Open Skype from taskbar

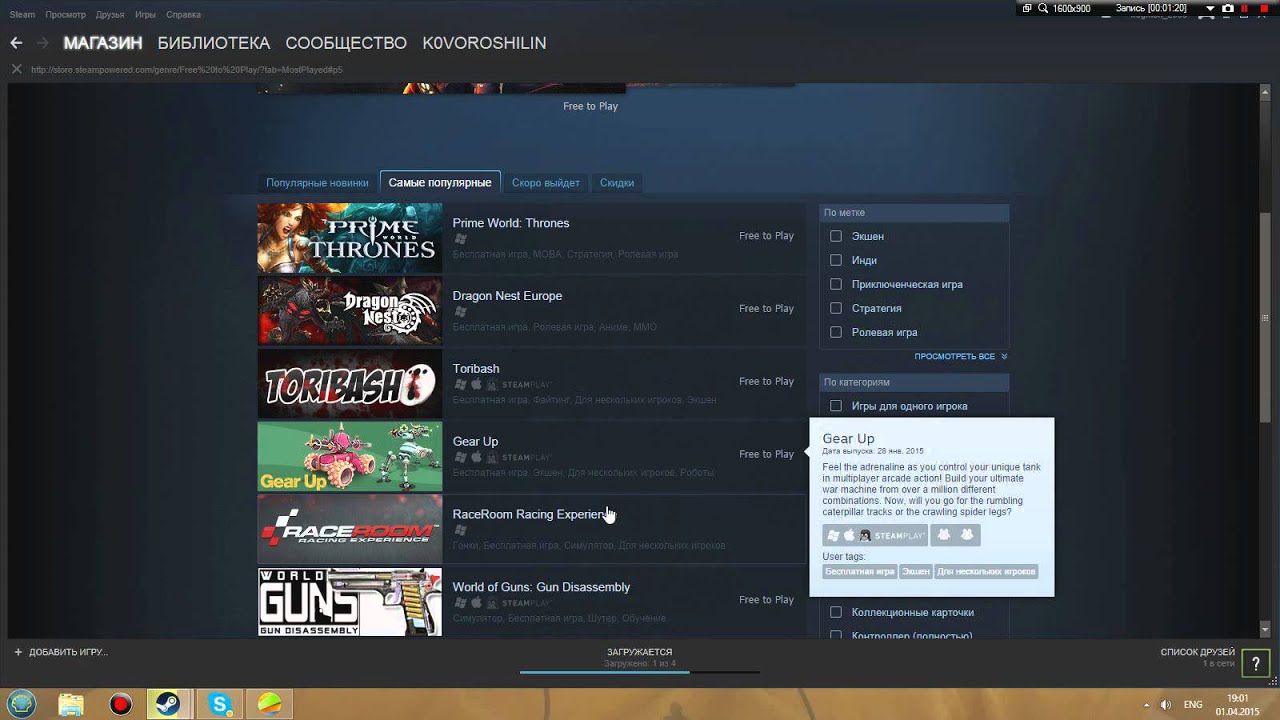click(x=220, y=704)
